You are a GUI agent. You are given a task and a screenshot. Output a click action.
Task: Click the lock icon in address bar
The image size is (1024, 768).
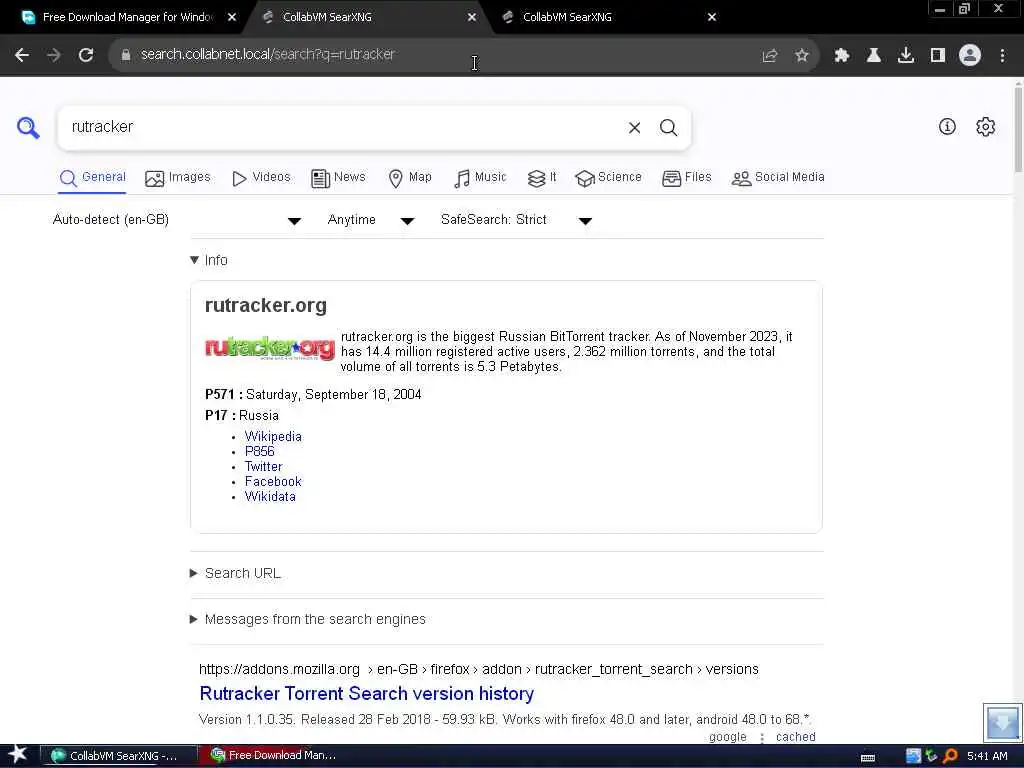click(x=126, y=55)
